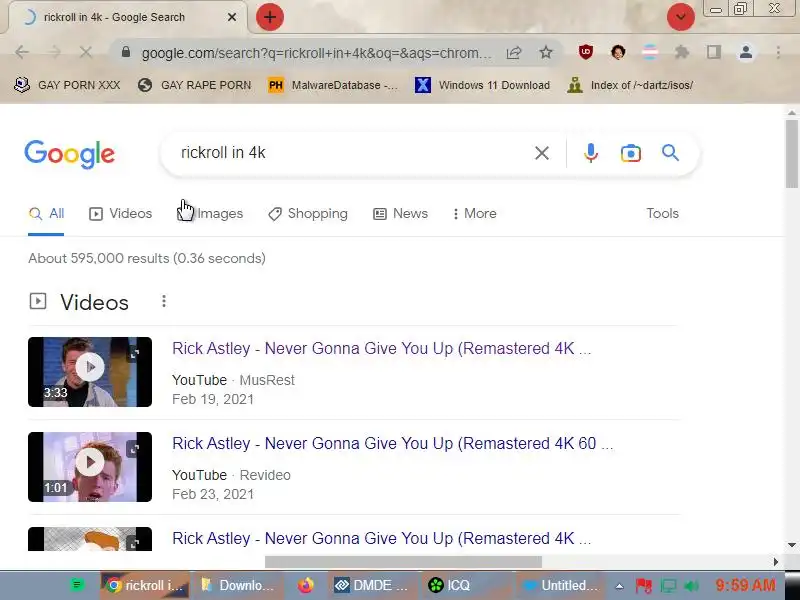Screen dimensions: 800x600
Task: Open the network tray icon
Action: [x=668, y=586]
